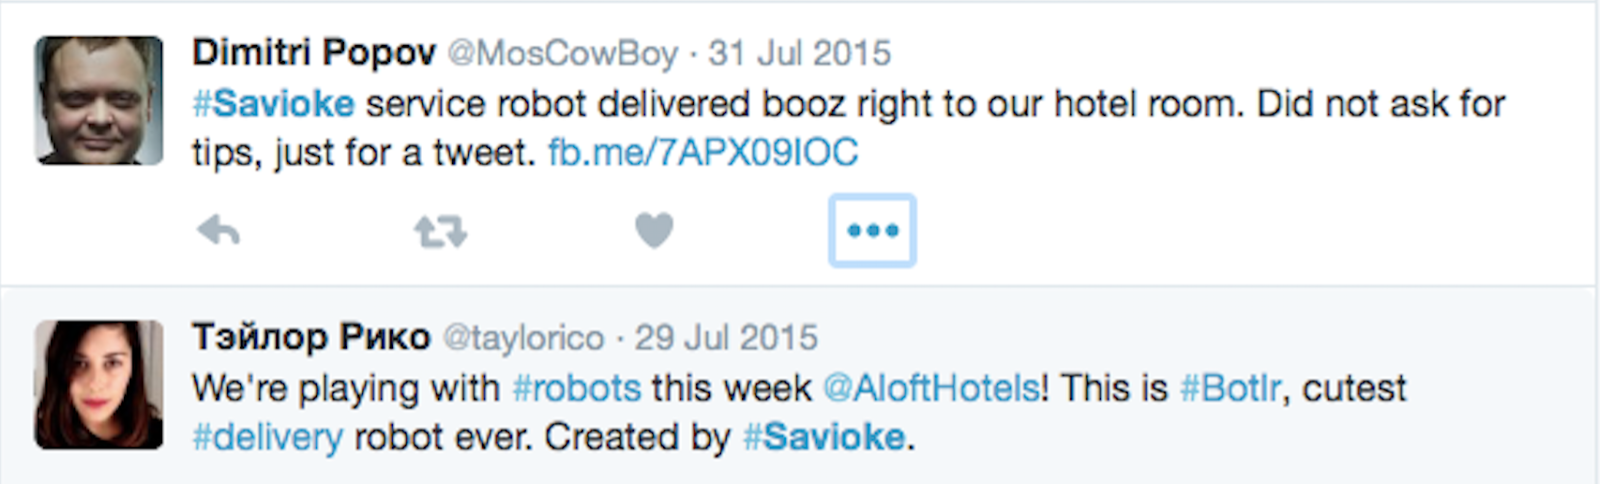Open #Savioke hashtag in Dimitri's tweet

tap(273, 103)
